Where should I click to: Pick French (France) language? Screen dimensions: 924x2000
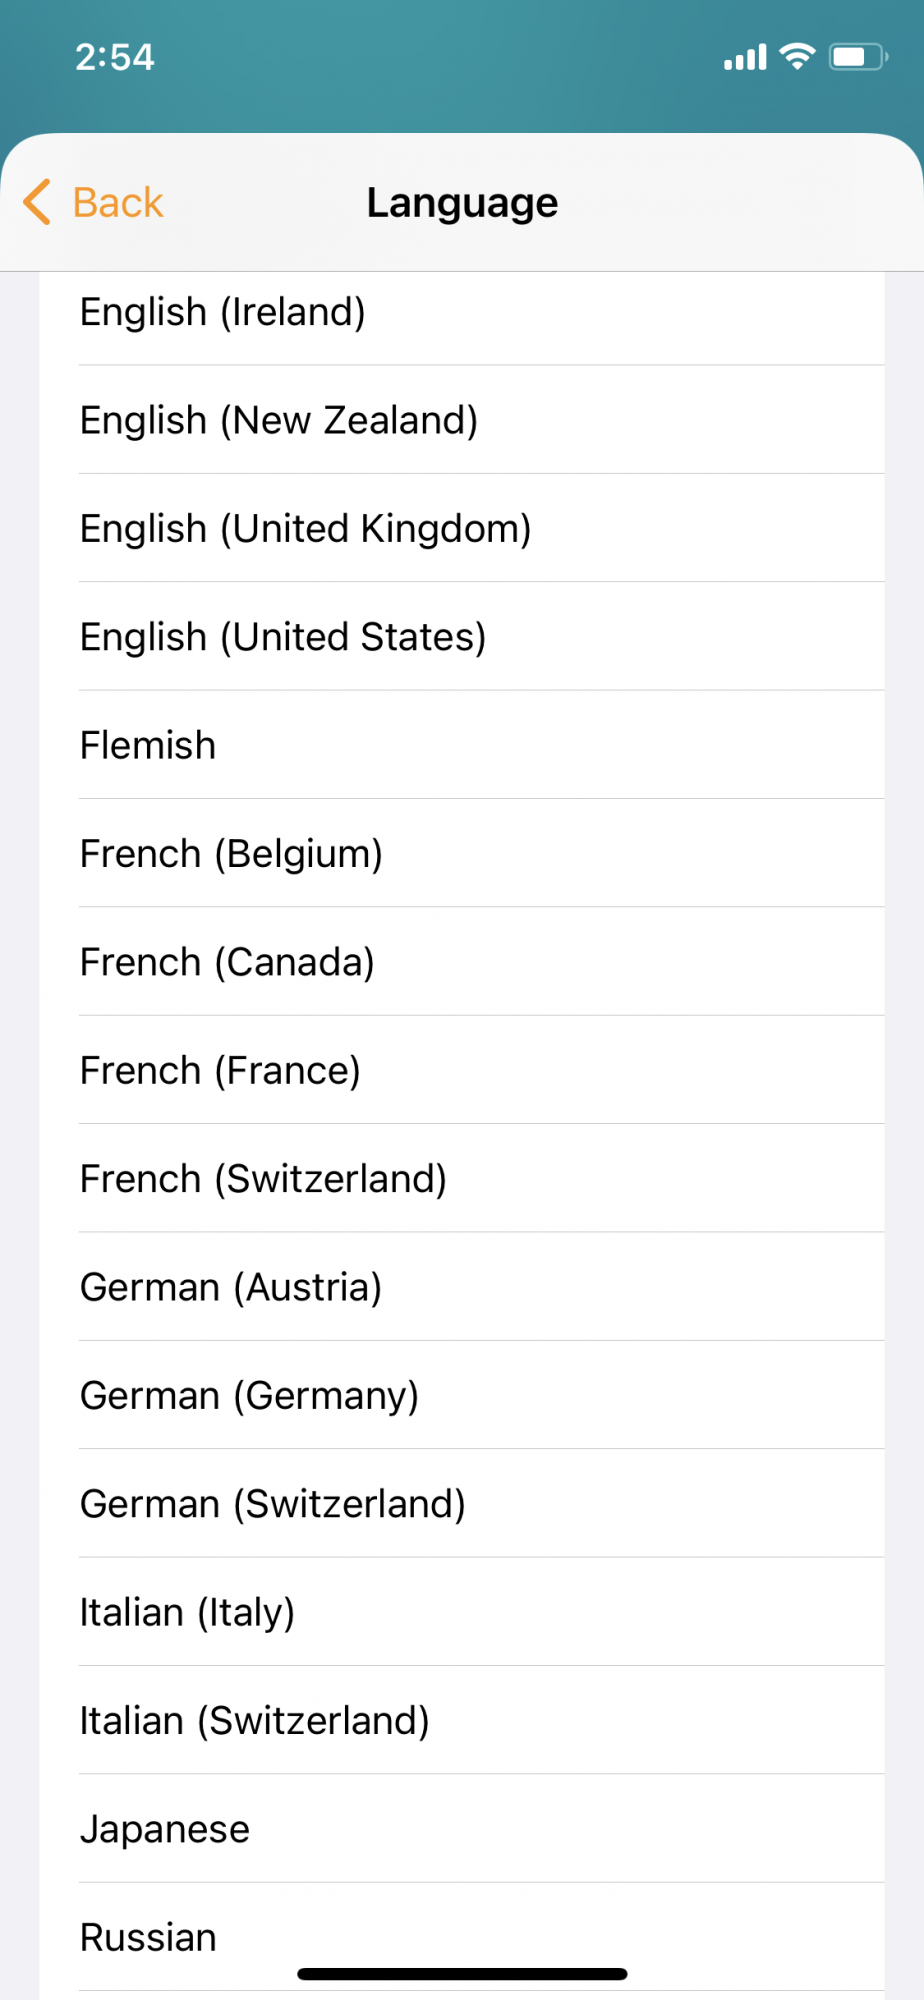[x=462, y=1070]
